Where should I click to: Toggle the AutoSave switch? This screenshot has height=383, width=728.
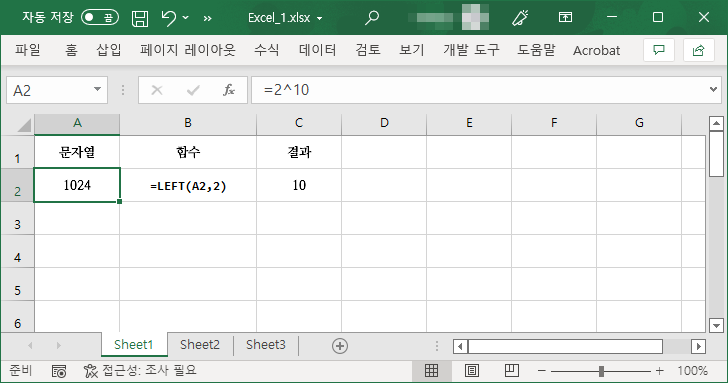pyautogui.click(x=100, y=18)
